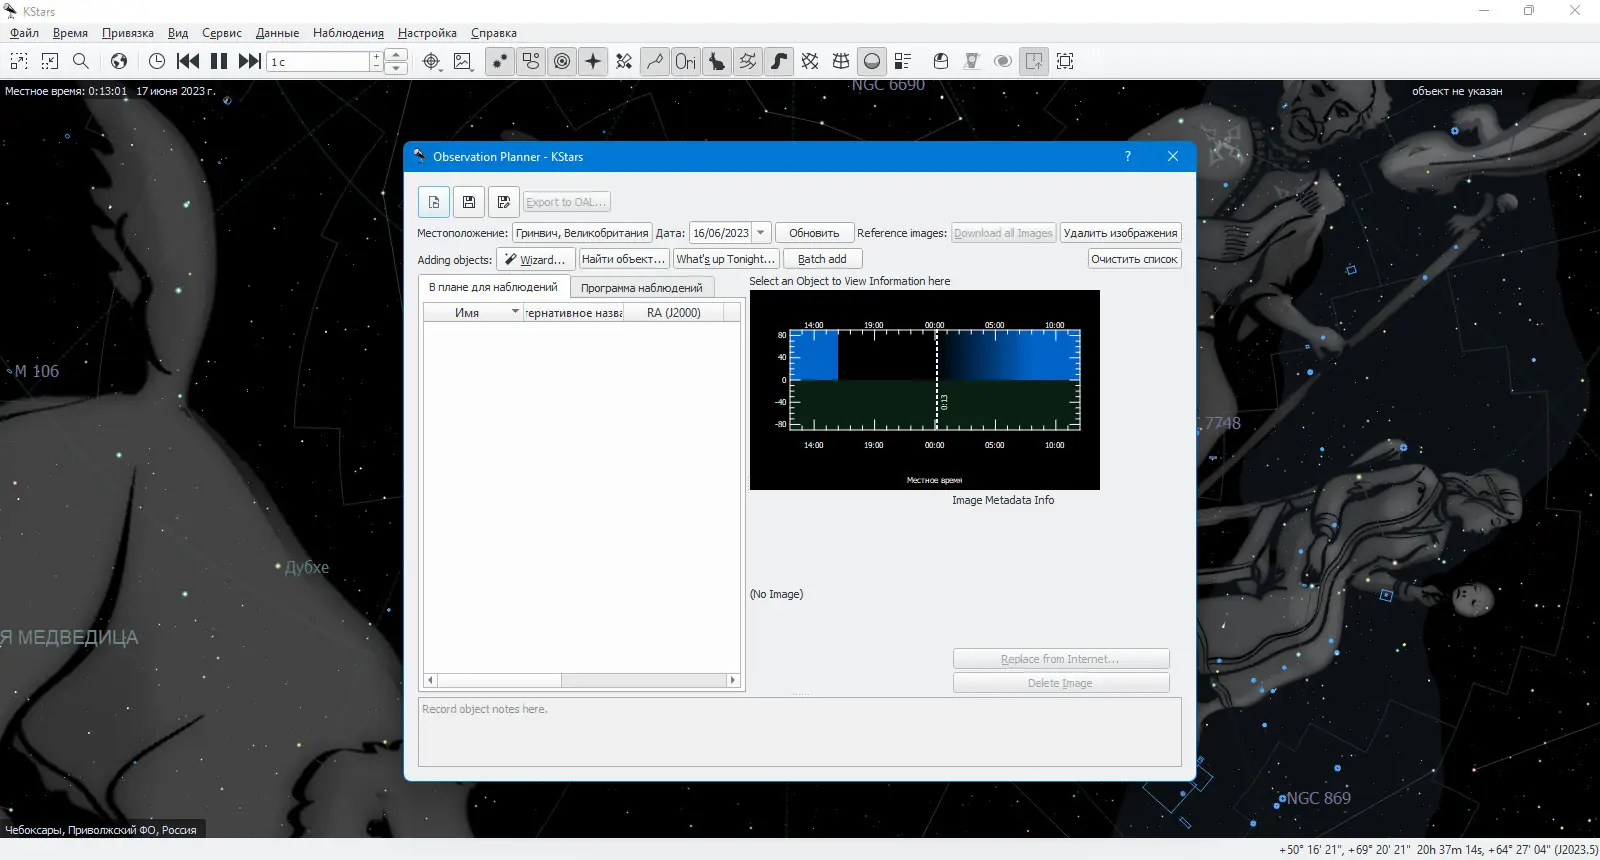This screenshot has height=860, width=1600.
Task: Toggle Milky Way display icon
Action: click(779, 61)
